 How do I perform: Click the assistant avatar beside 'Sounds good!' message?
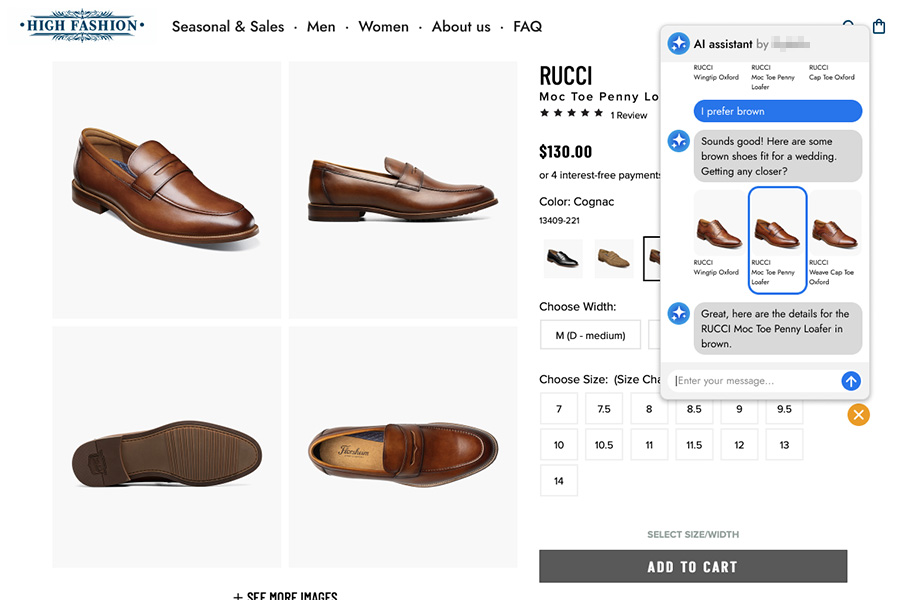click(x=678, y=141)
